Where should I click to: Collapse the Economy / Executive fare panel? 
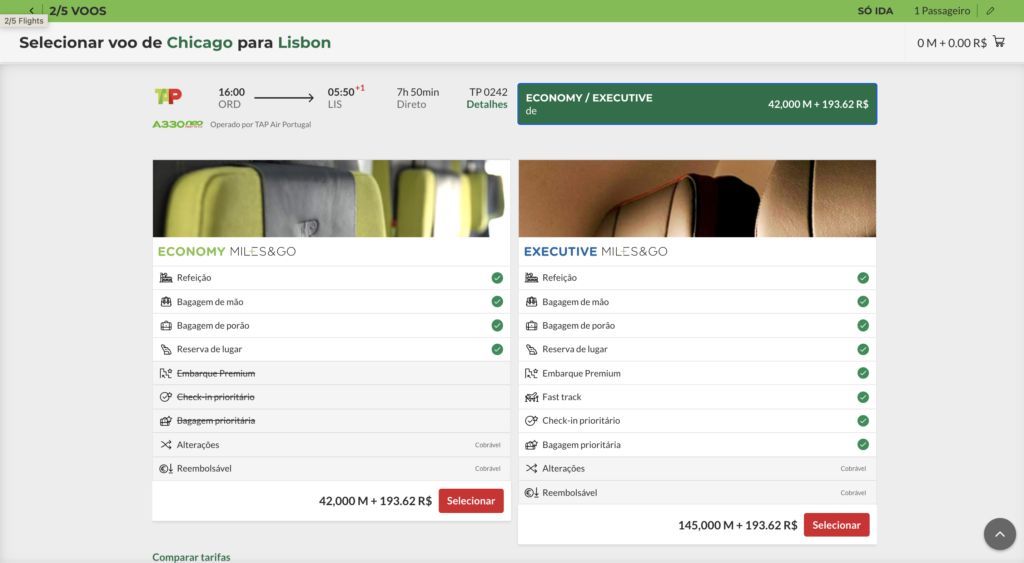697,104
